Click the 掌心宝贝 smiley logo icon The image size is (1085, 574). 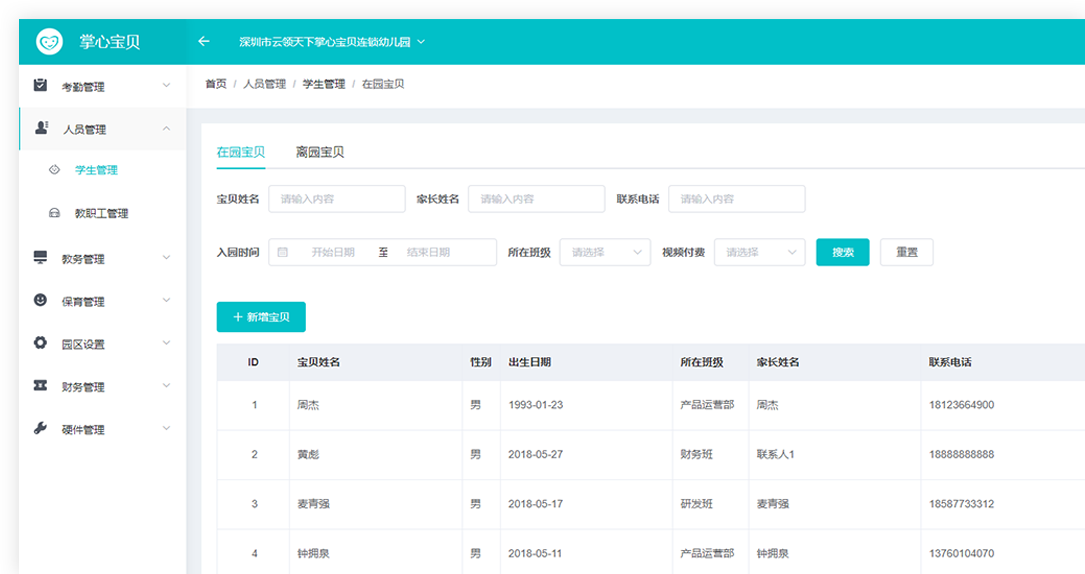click(x=49, y=42)
